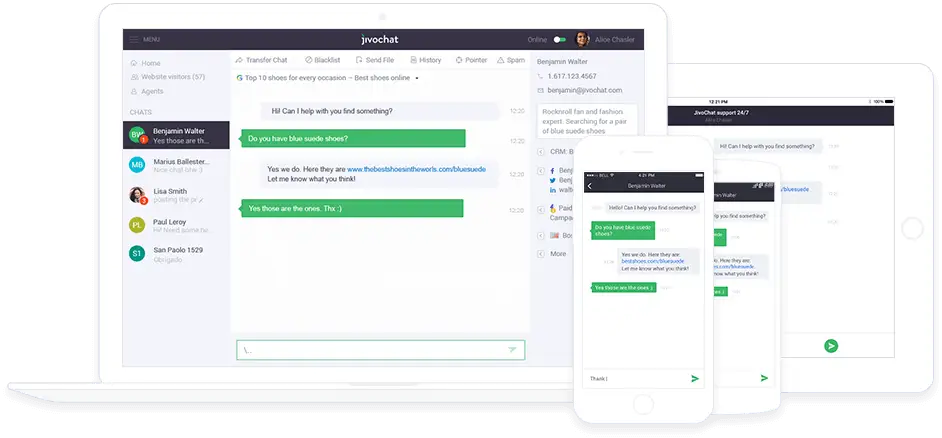
Task: Expand the social profiles section chevron
Action: point(541,171)
